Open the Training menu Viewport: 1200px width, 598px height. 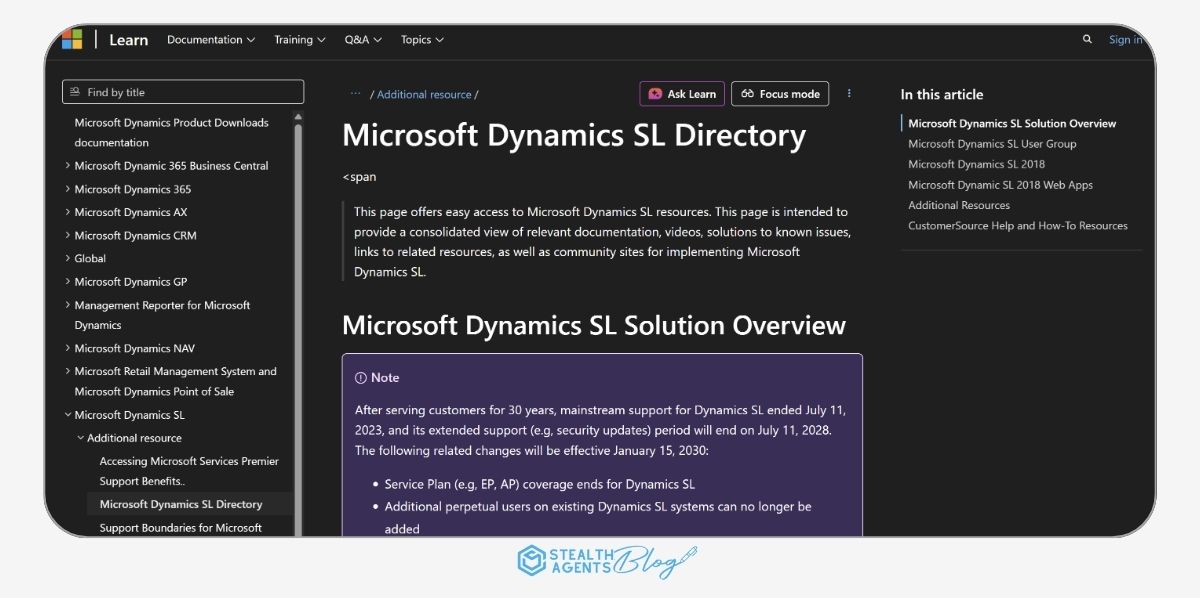pyautogui.click(x=298, y=39)
